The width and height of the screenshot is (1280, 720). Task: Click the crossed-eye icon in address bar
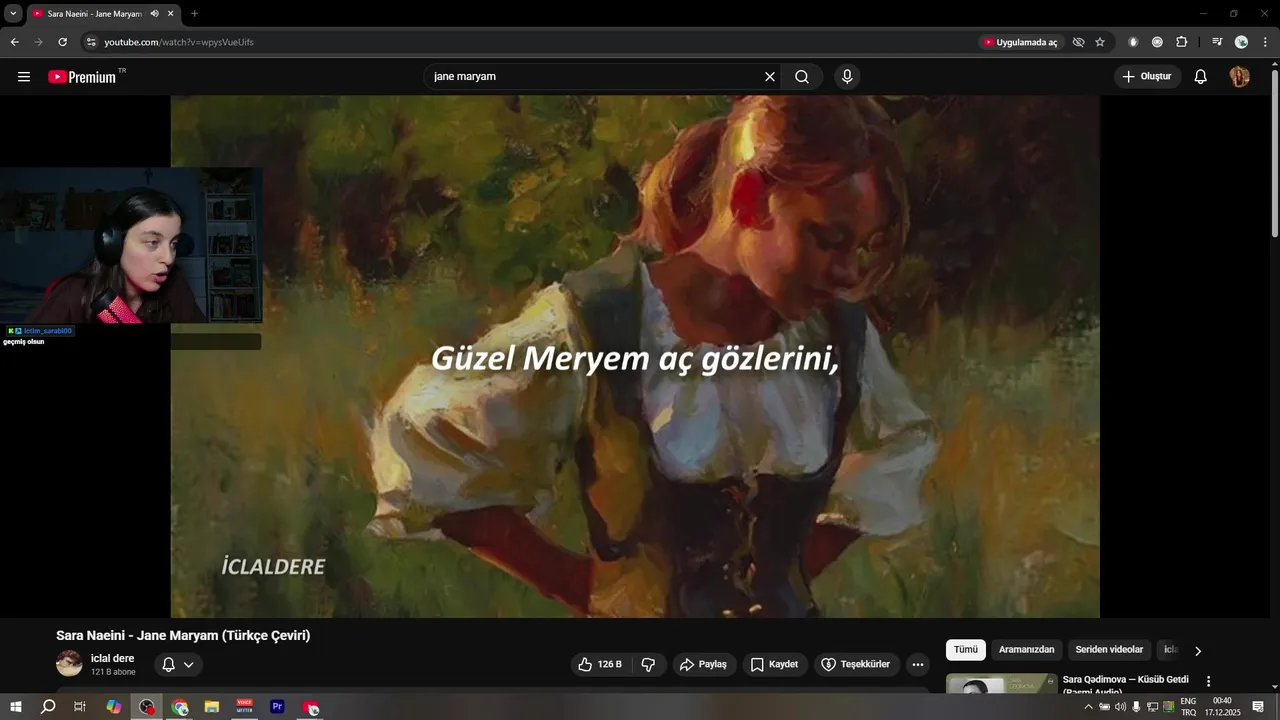[x=1078, y=42]
